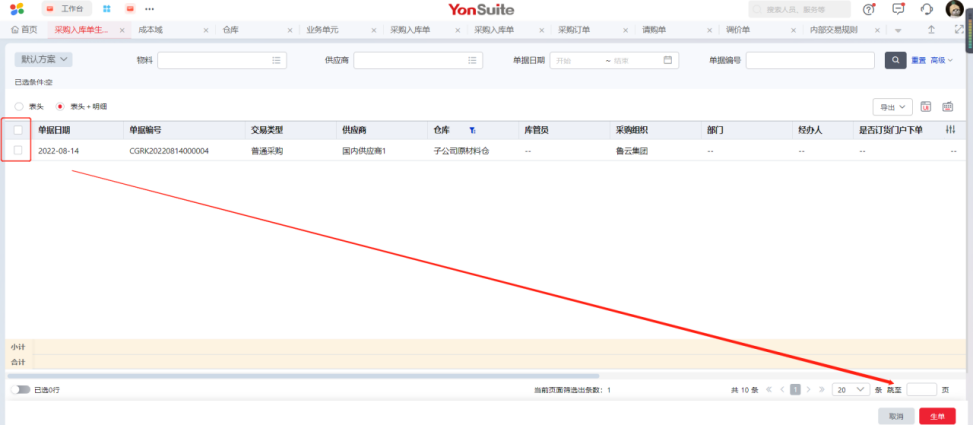The image size is (974, 425).
Task: Open column settings icon in table header
Action: tap(950, 130)
